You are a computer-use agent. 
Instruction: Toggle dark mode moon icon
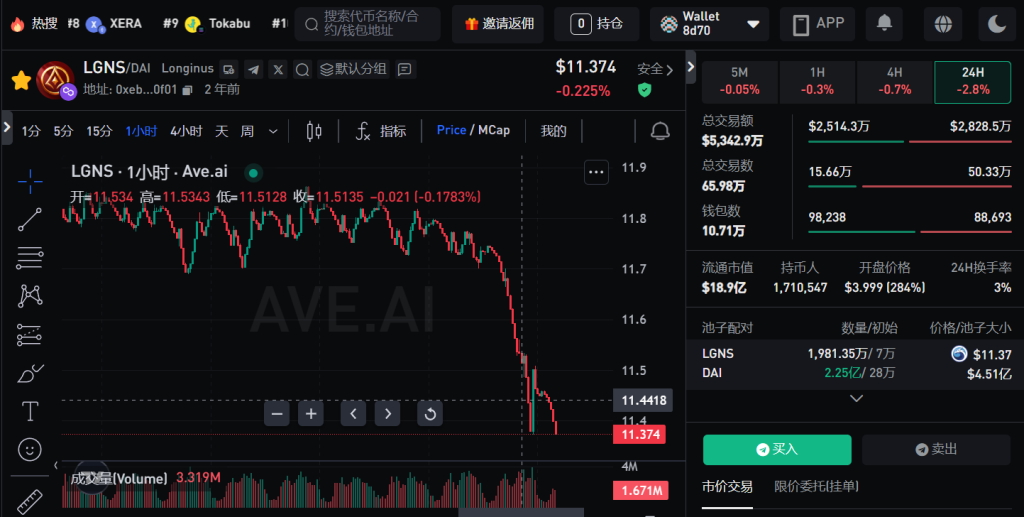[997, 23]
